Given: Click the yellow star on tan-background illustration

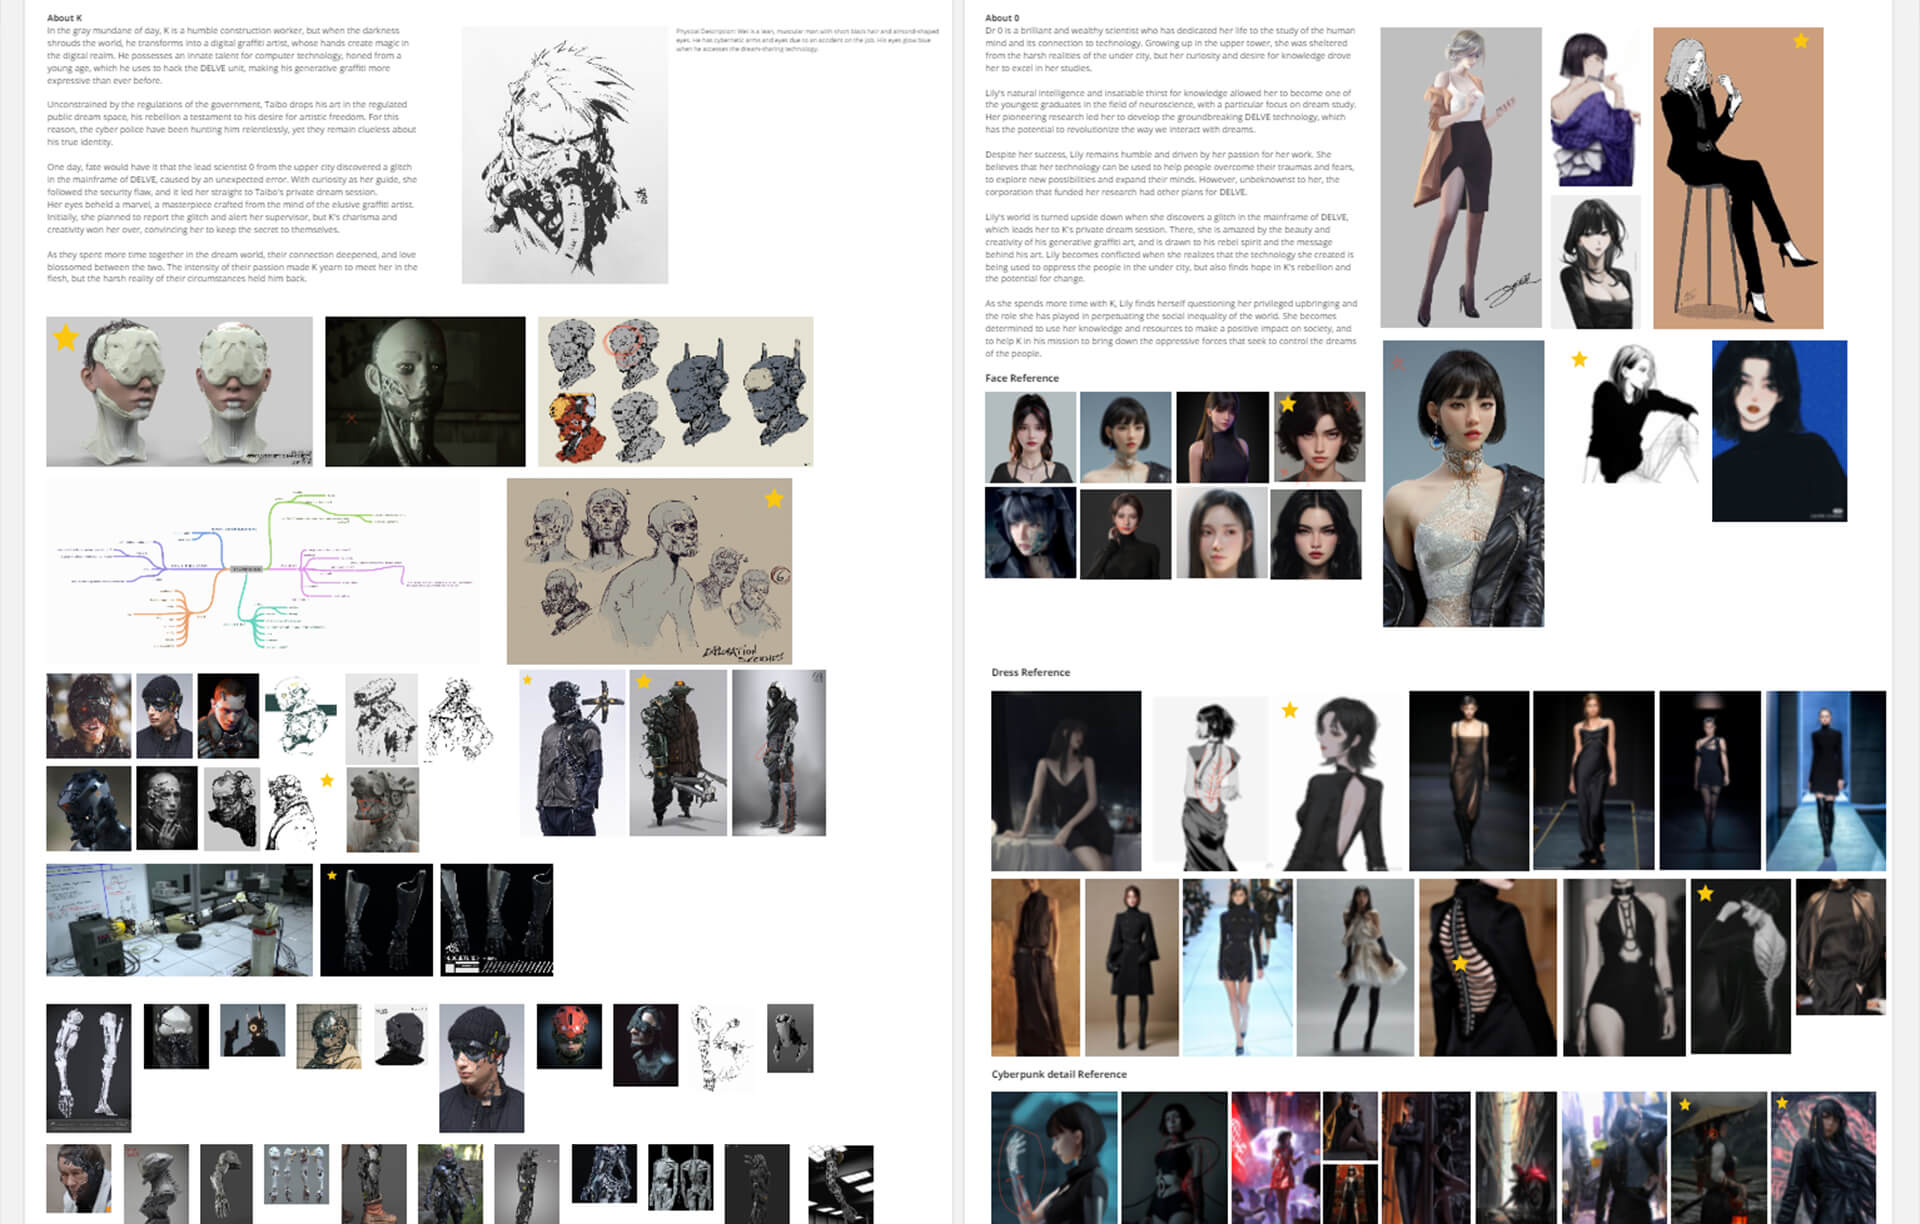Looking at the screenshot, I should (x=1801, y=41).
